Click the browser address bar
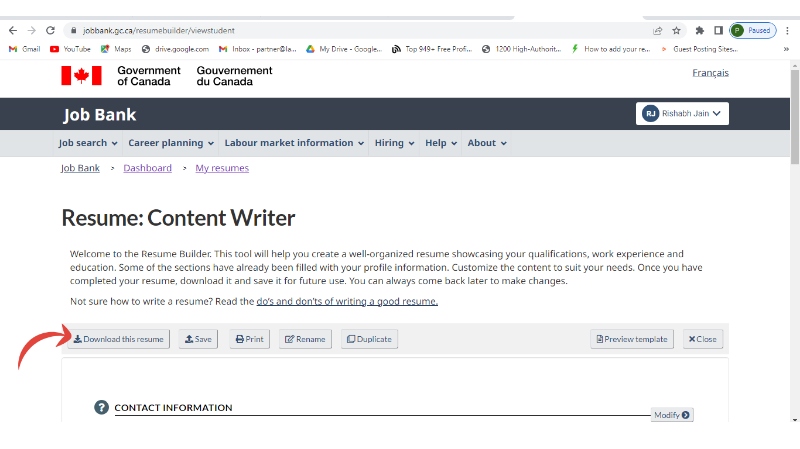The image size is (800, 449). coord(350,31)
